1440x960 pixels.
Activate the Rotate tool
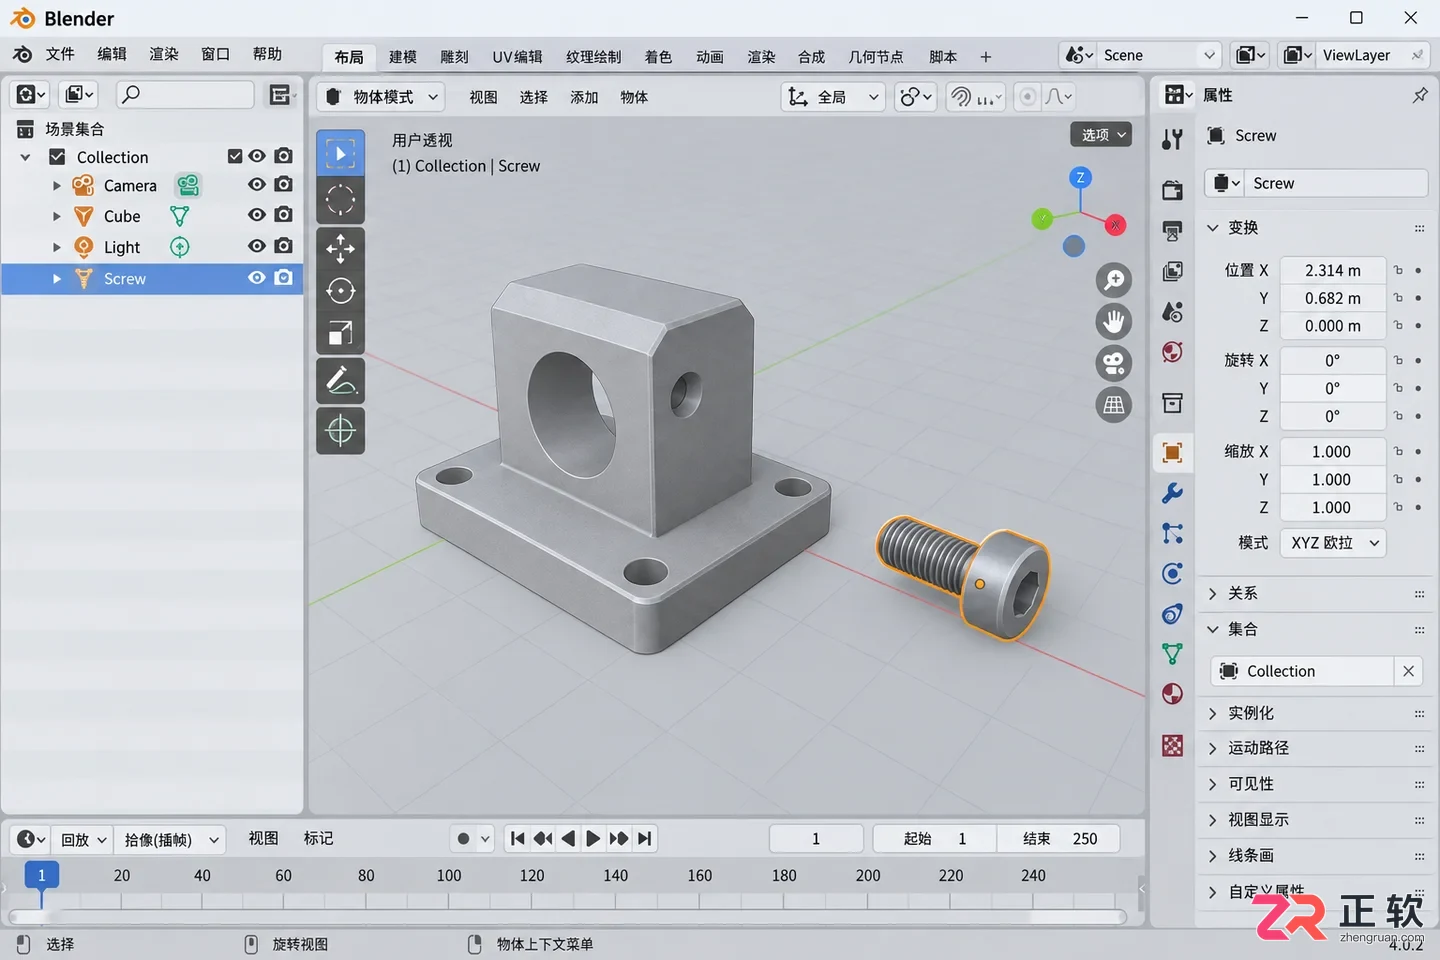[340, 291]
